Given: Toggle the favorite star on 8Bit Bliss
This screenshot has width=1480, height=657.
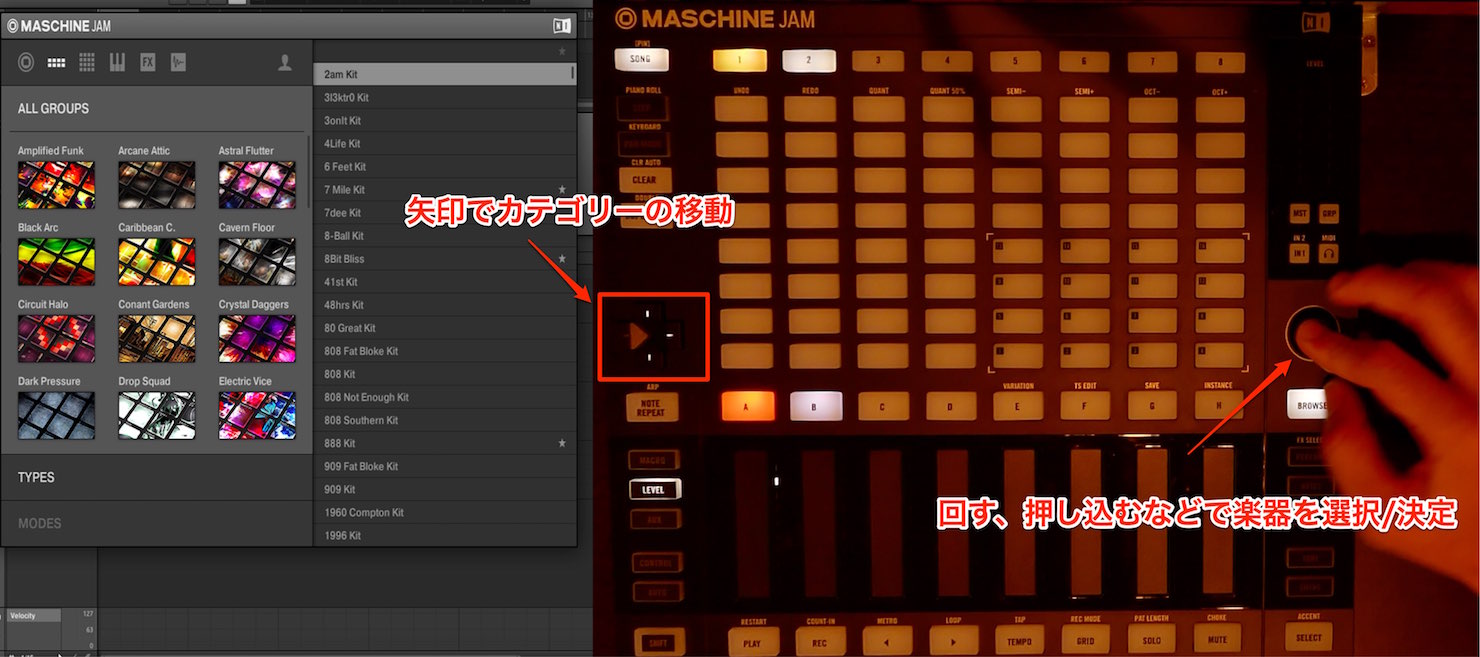Looking at the screenshot, I should [562, 258].
